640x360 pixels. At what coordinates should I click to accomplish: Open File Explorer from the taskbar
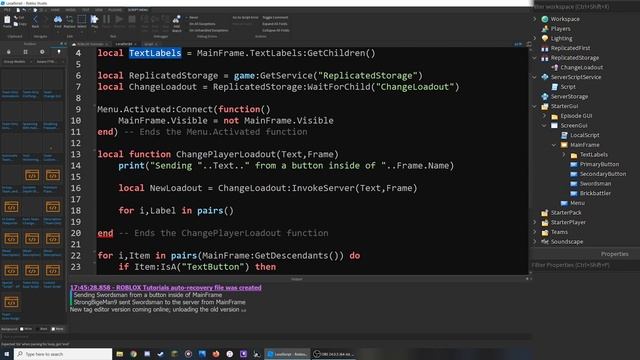[x=120, y=354]
